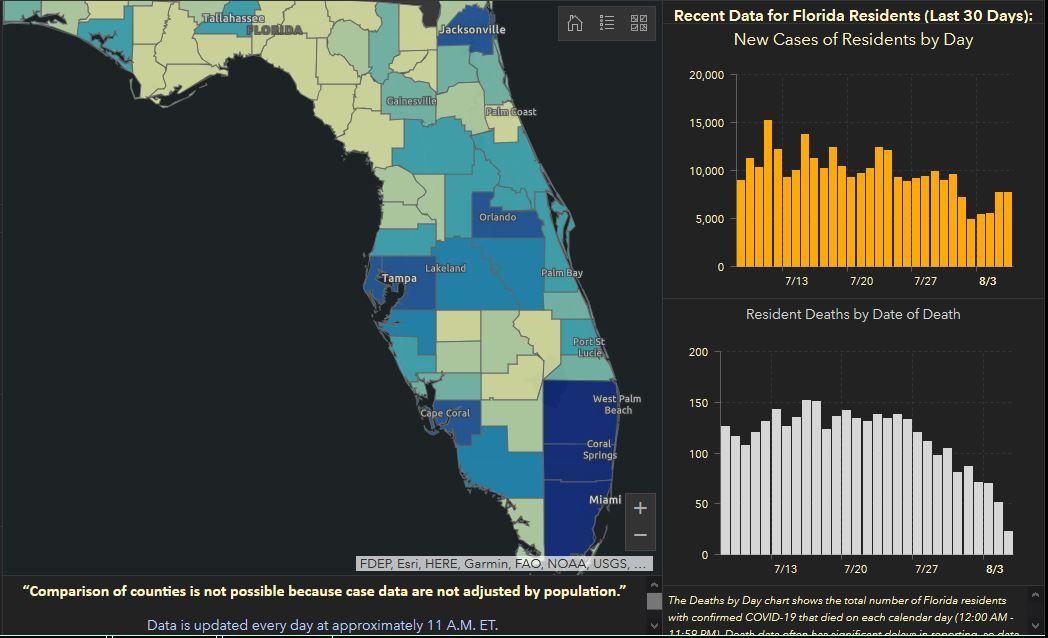Select the Orlando county area
The width and height of the screenshot is (1048, 638).
tap(503, 222)
